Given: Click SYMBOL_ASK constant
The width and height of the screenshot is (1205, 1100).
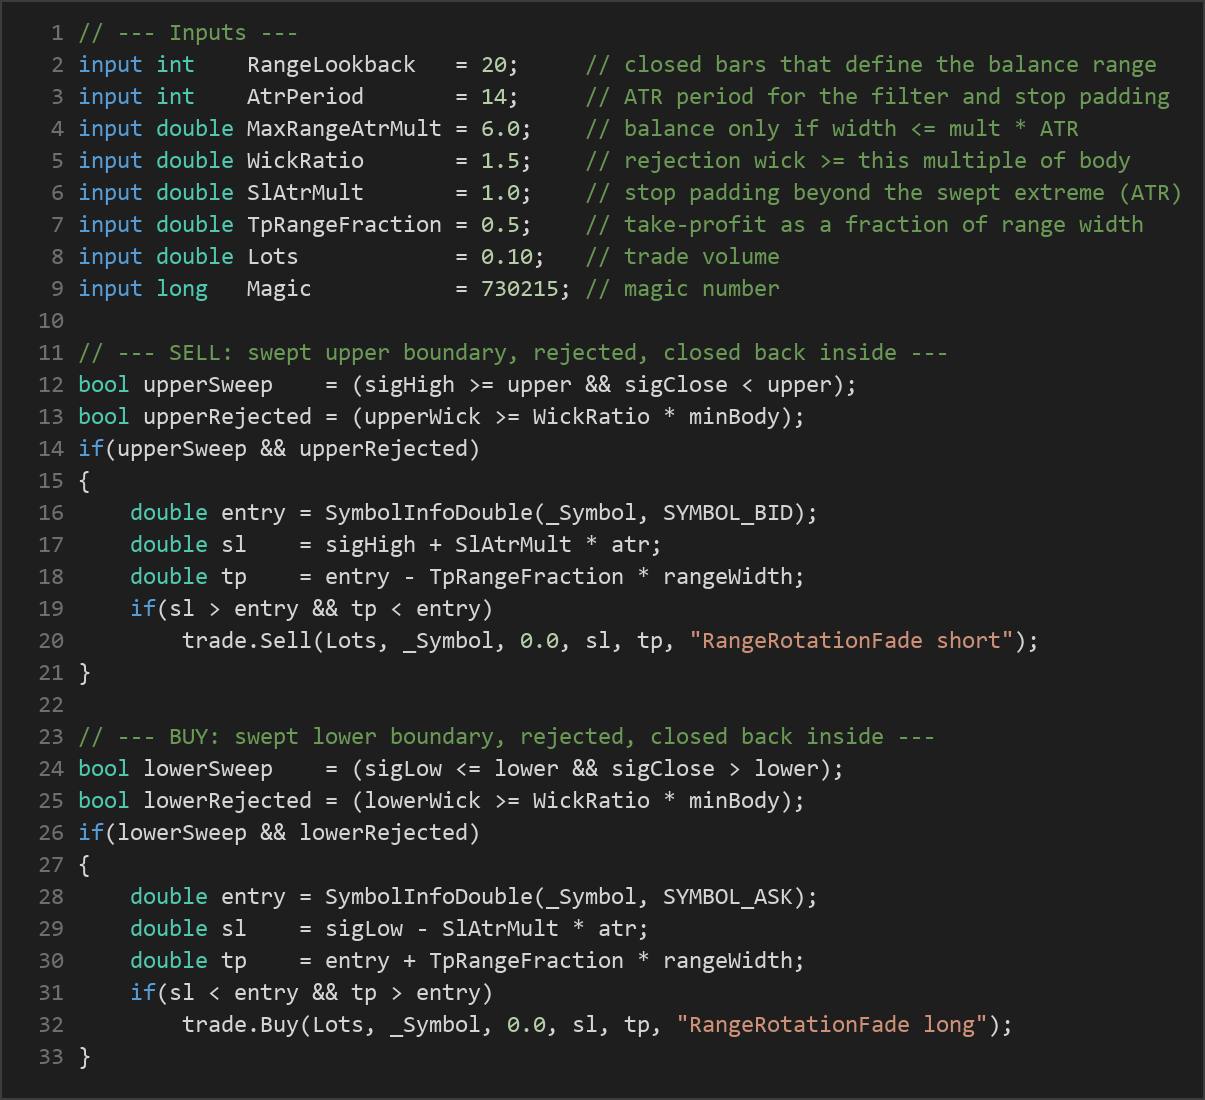Looking at the screenshot, I should pos(728,897).
